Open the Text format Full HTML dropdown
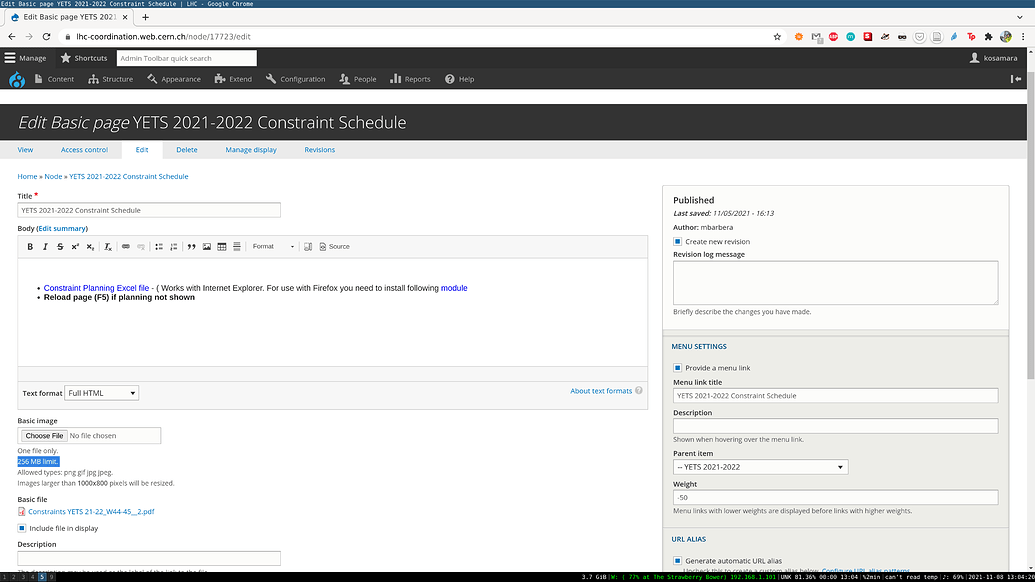Image resolution: width=1035 pixels, height=582 pixels. tap(102, 393)
